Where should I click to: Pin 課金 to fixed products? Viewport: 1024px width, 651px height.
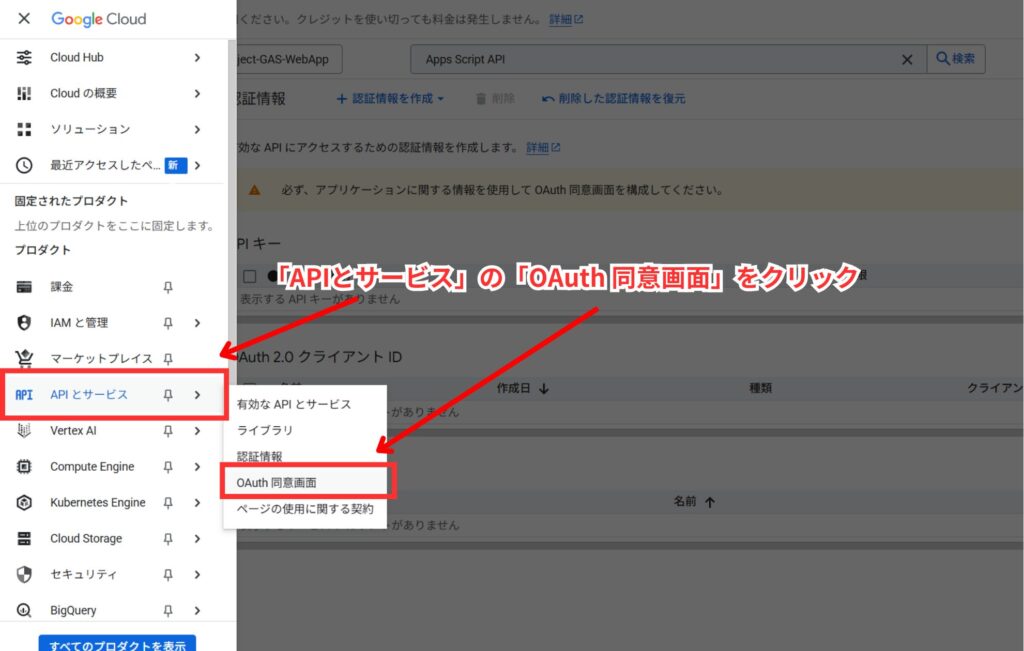click(168, 287)
